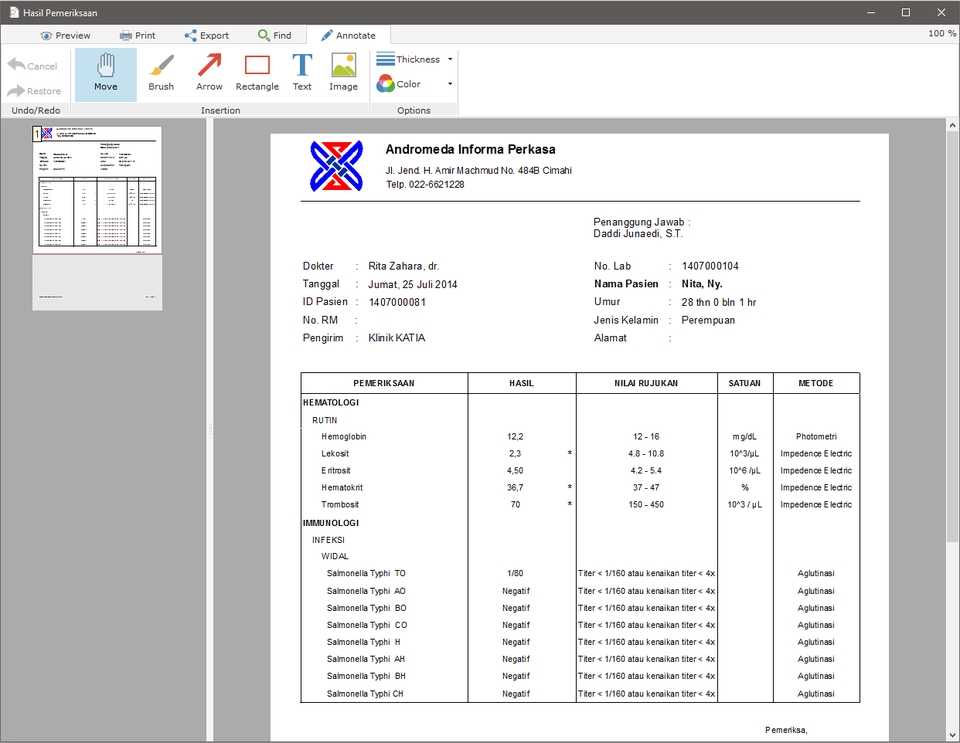Image resolution: width=960 pixels, height=743 pixels.
Task: Click age '28 thn 0 bln 1 hr'
Action: 719,302
